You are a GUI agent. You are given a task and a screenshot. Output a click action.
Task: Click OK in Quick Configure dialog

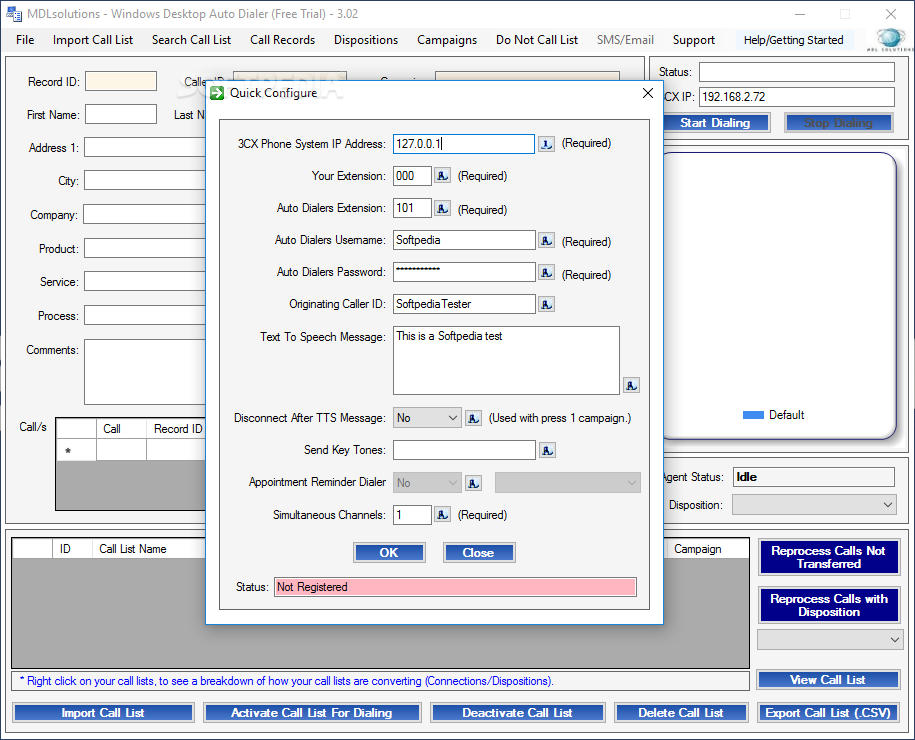(389, 553)
